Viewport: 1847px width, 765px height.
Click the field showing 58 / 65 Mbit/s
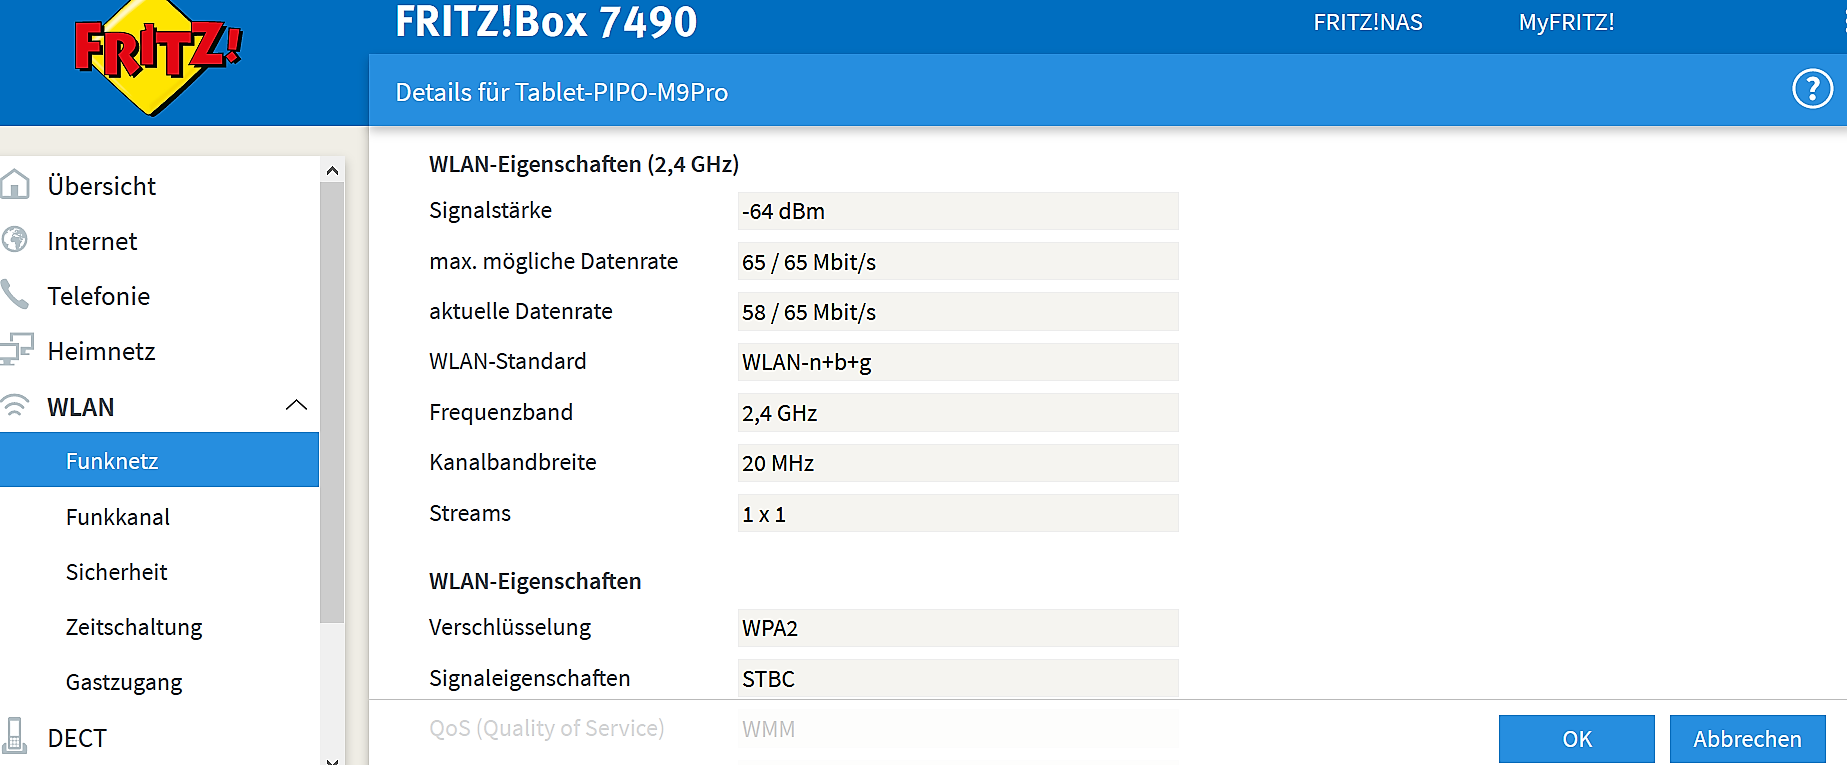(x=958, y=311)
